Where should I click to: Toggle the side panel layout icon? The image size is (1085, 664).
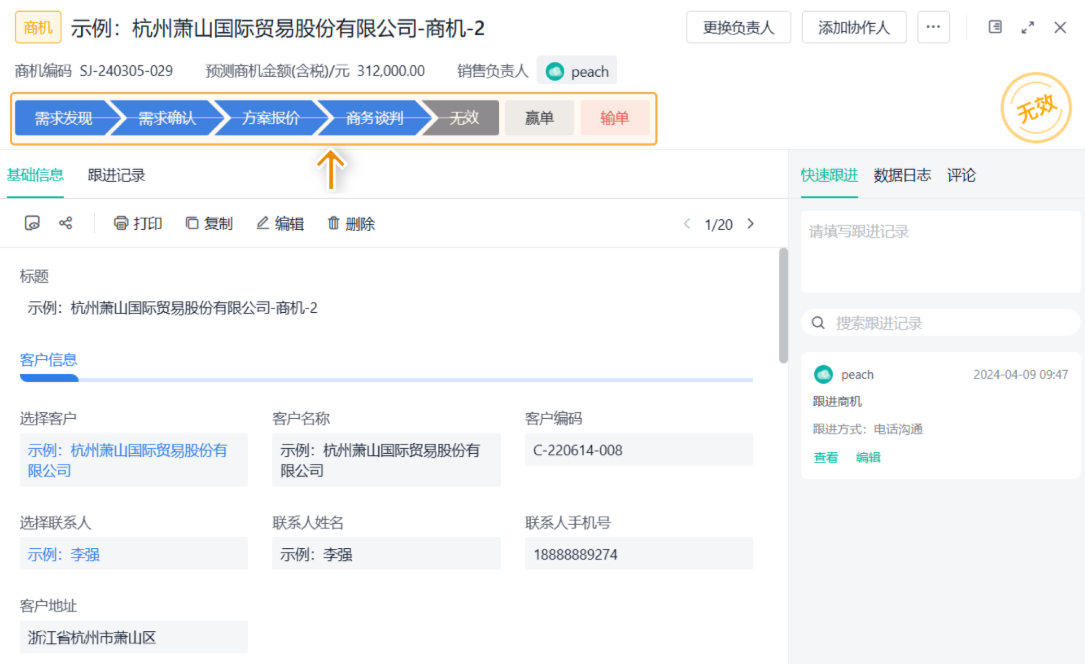tap(995, 27)
